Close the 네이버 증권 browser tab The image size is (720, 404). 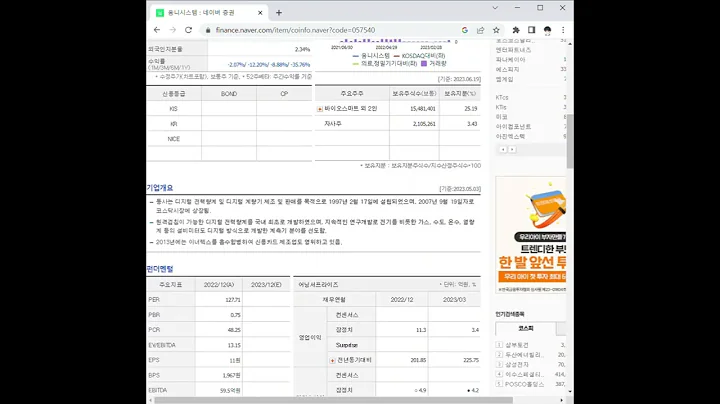tap(260, 13)
